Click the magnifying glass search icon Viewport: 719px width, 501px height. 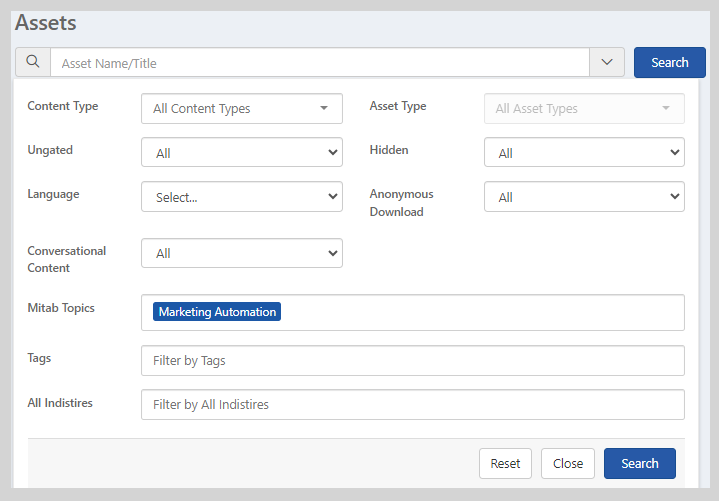point(33,62)
